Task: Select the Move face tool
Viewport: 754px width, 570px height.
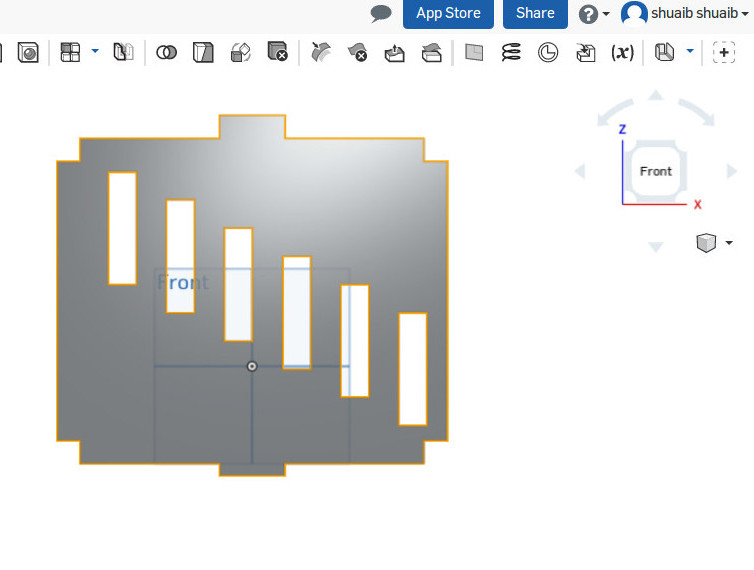Action: [x=394, y=53]
